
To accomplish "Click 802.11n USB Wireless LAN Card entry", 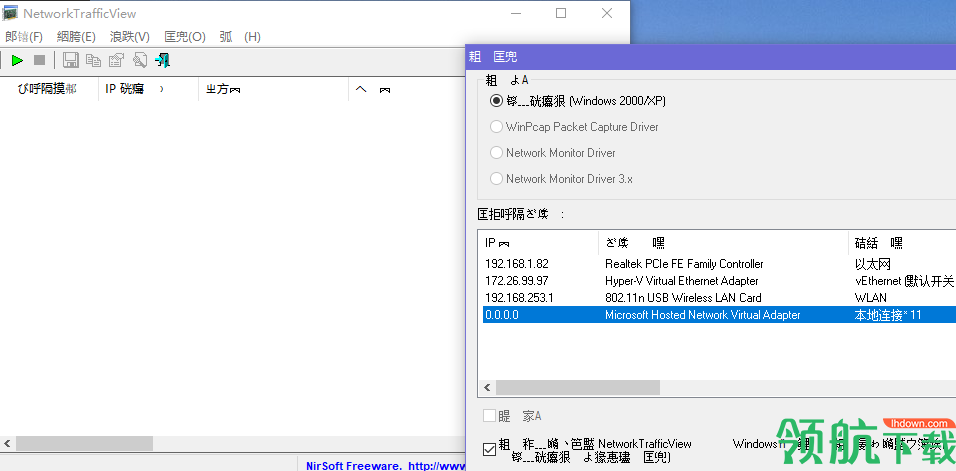I will click(x=683, y=298).
